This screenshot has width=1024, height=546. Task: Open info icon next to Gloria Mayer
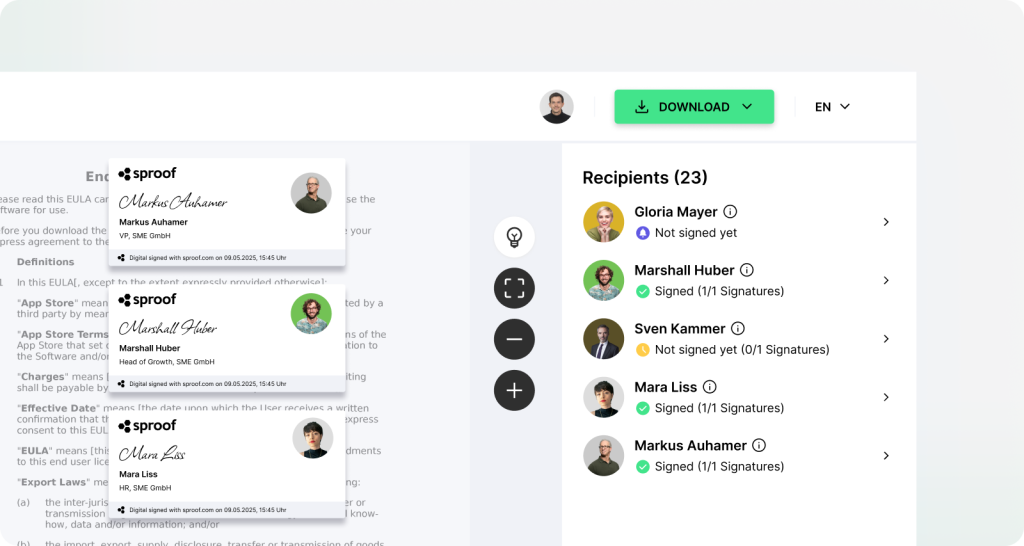point(730,212)
